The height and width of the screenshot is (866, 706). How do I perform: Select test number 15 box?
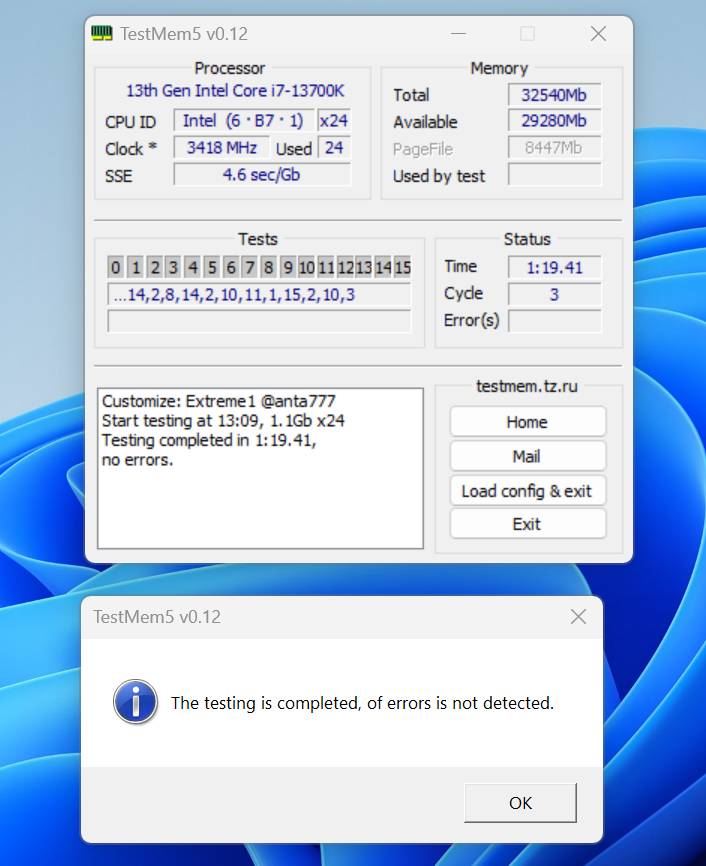[402, 267]
